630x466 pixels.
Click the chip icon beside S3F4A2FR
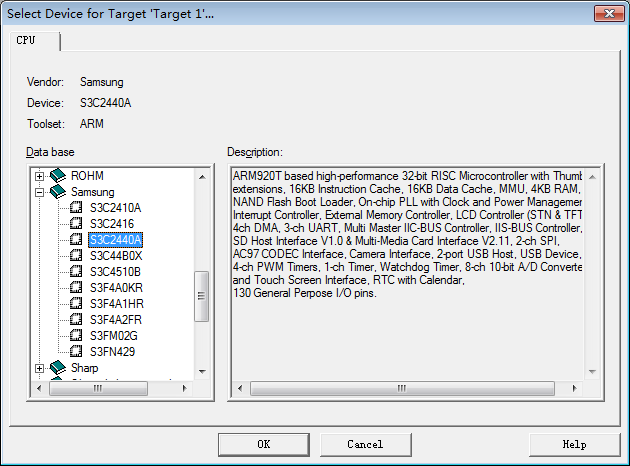coord(76,320)
